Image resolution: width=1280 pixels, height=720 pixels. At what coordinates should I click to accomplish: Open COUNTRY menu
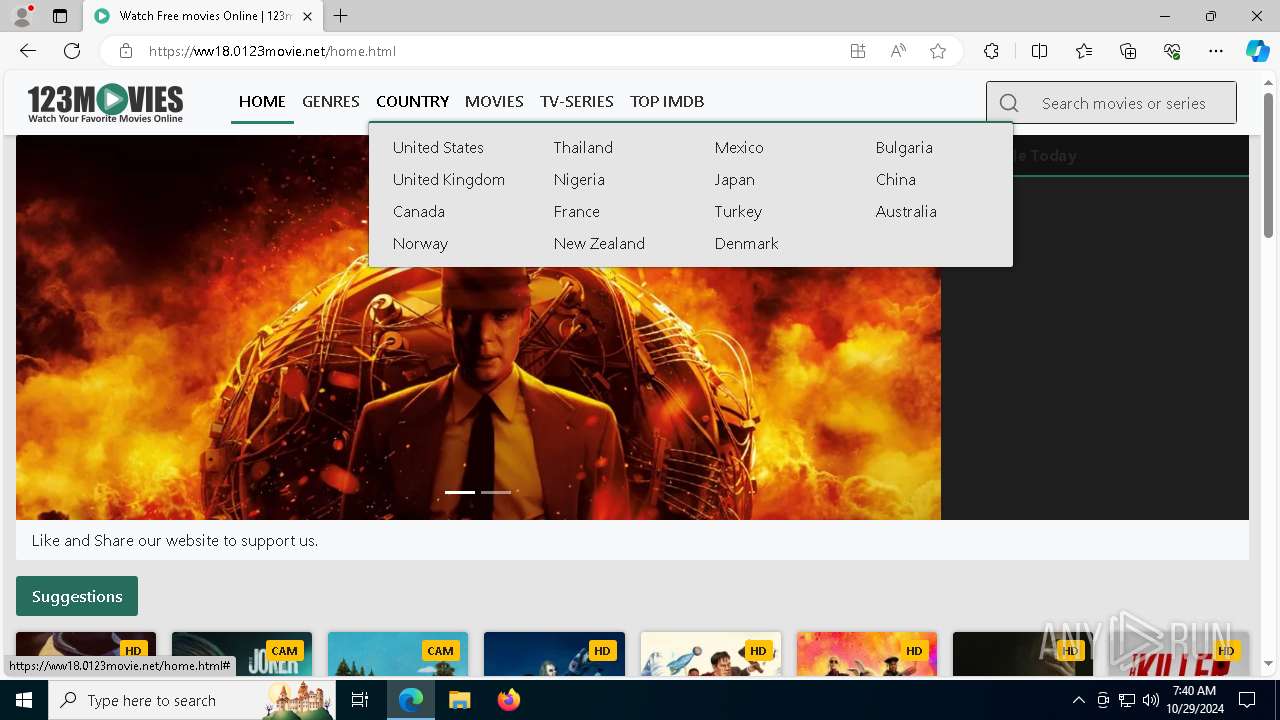pos(412,101)
